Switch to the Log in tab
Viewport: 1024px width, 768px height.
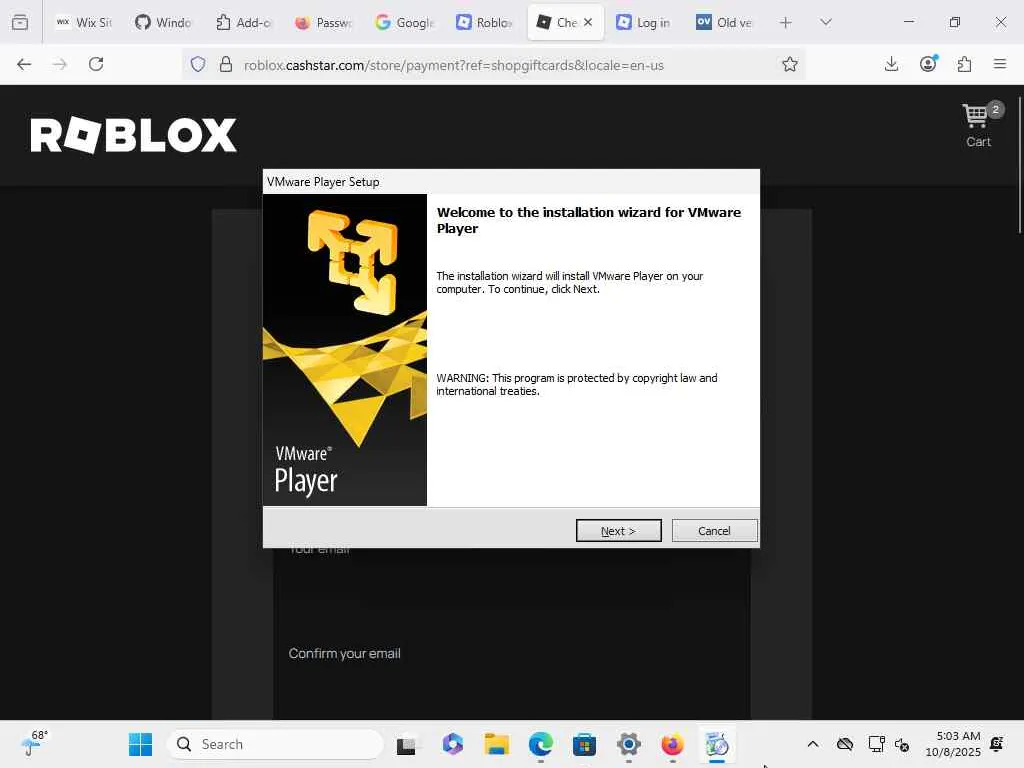(x=644, y=22)
